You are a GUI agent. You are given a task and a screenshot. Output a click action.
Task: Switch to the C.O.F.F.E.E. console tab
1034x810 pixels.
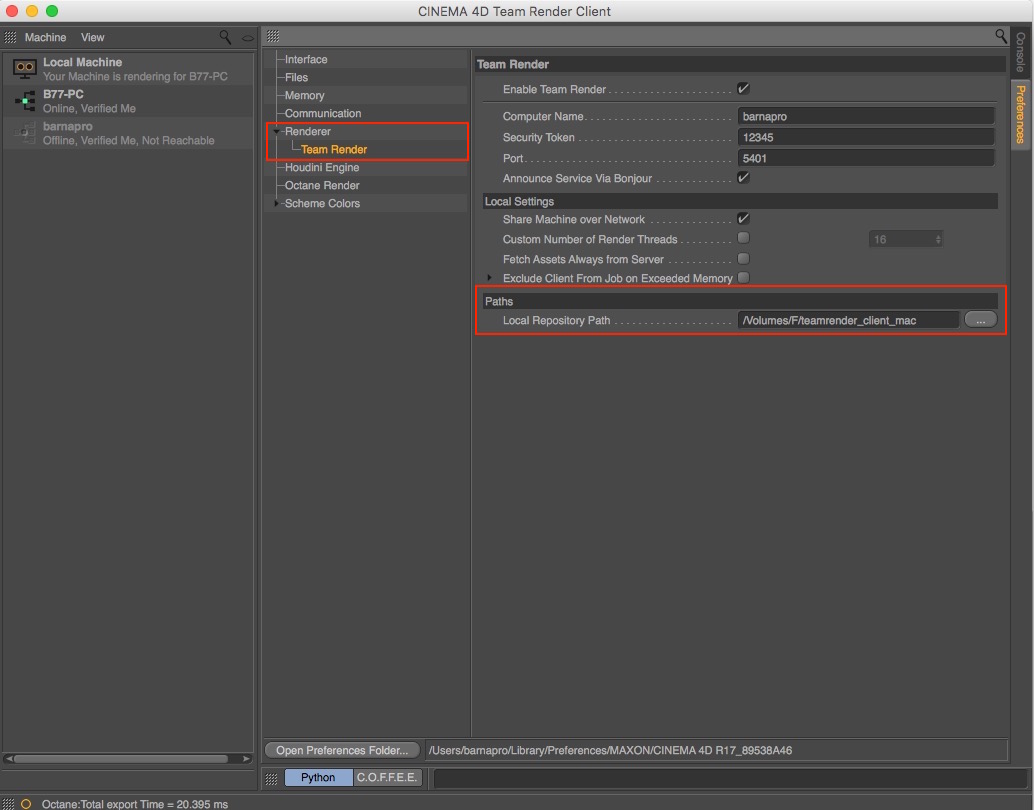387,778
